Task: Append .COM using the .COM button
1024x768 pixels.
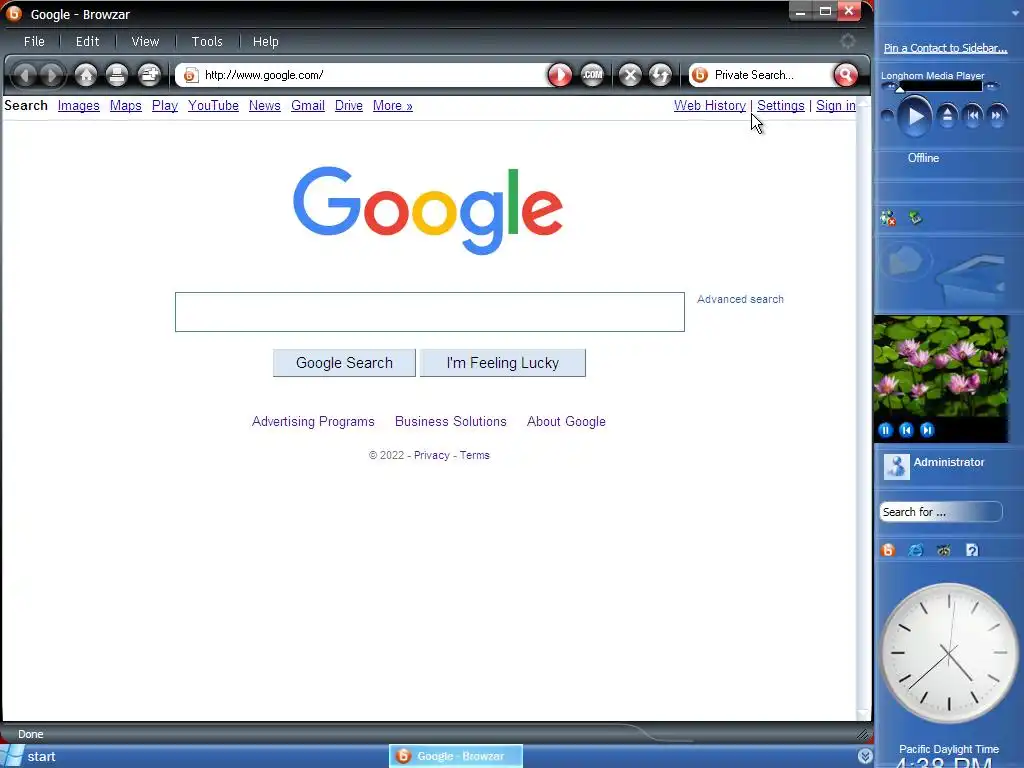Action: tap(592, 75)
